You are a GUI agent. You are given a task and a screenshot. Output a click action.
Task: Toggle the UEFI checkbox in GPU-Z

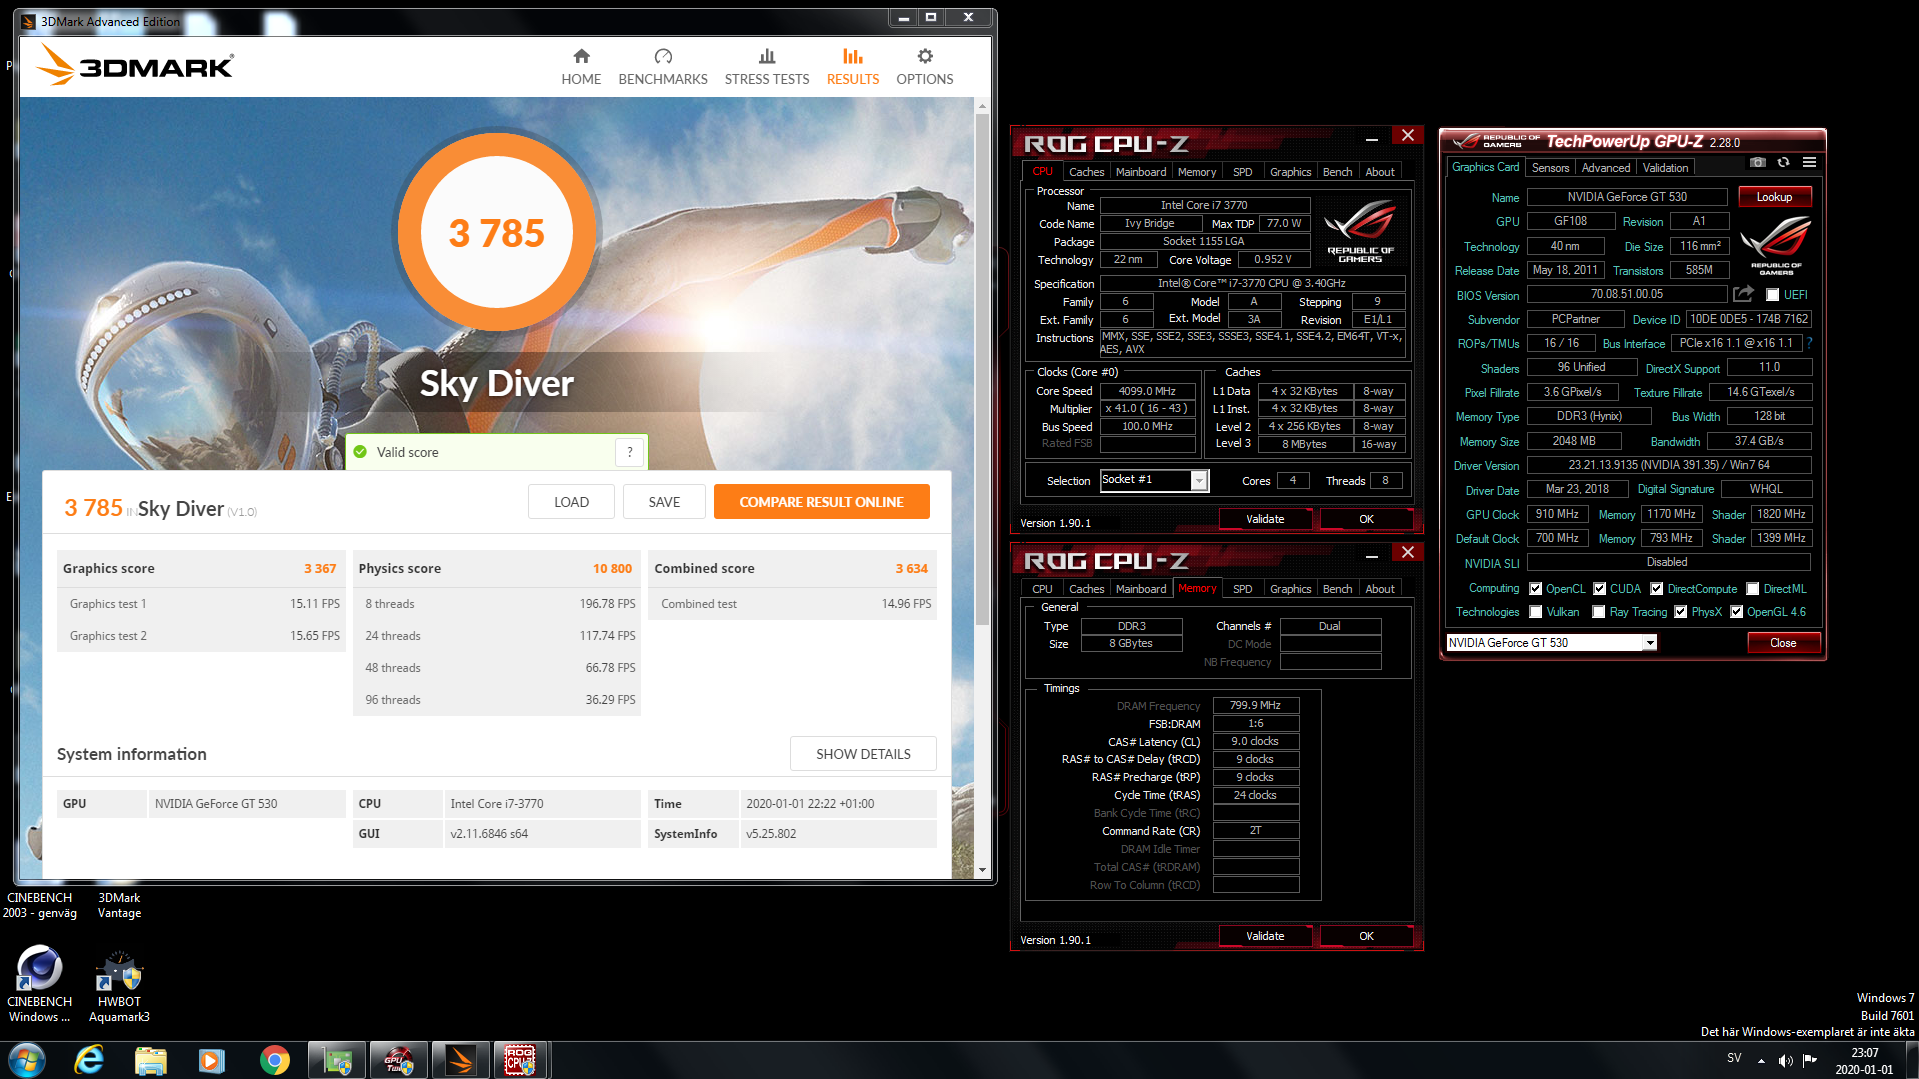click(1772, 295)
